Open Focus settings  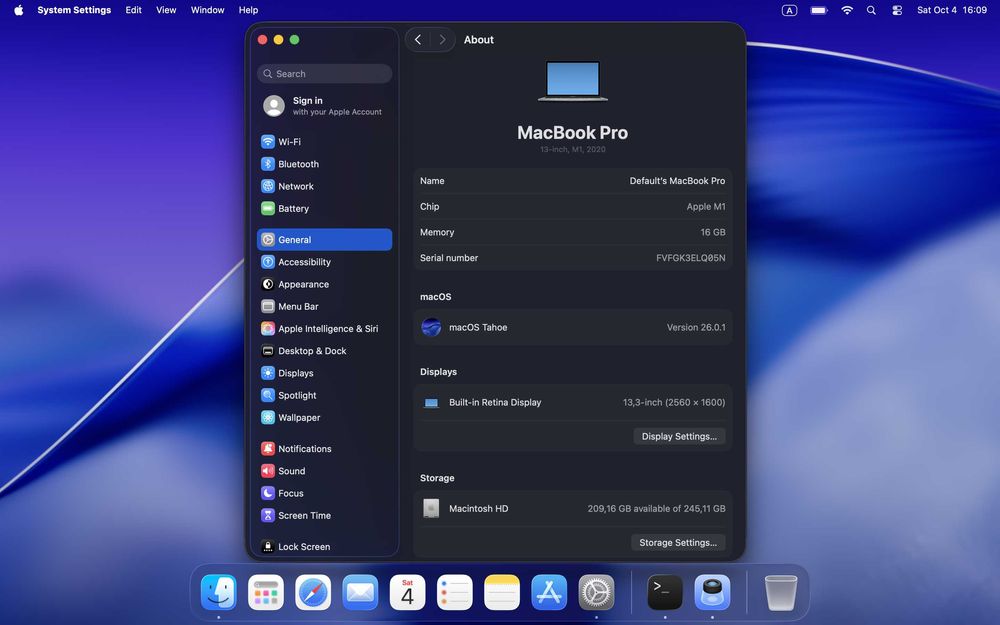(x=324, y=494)
